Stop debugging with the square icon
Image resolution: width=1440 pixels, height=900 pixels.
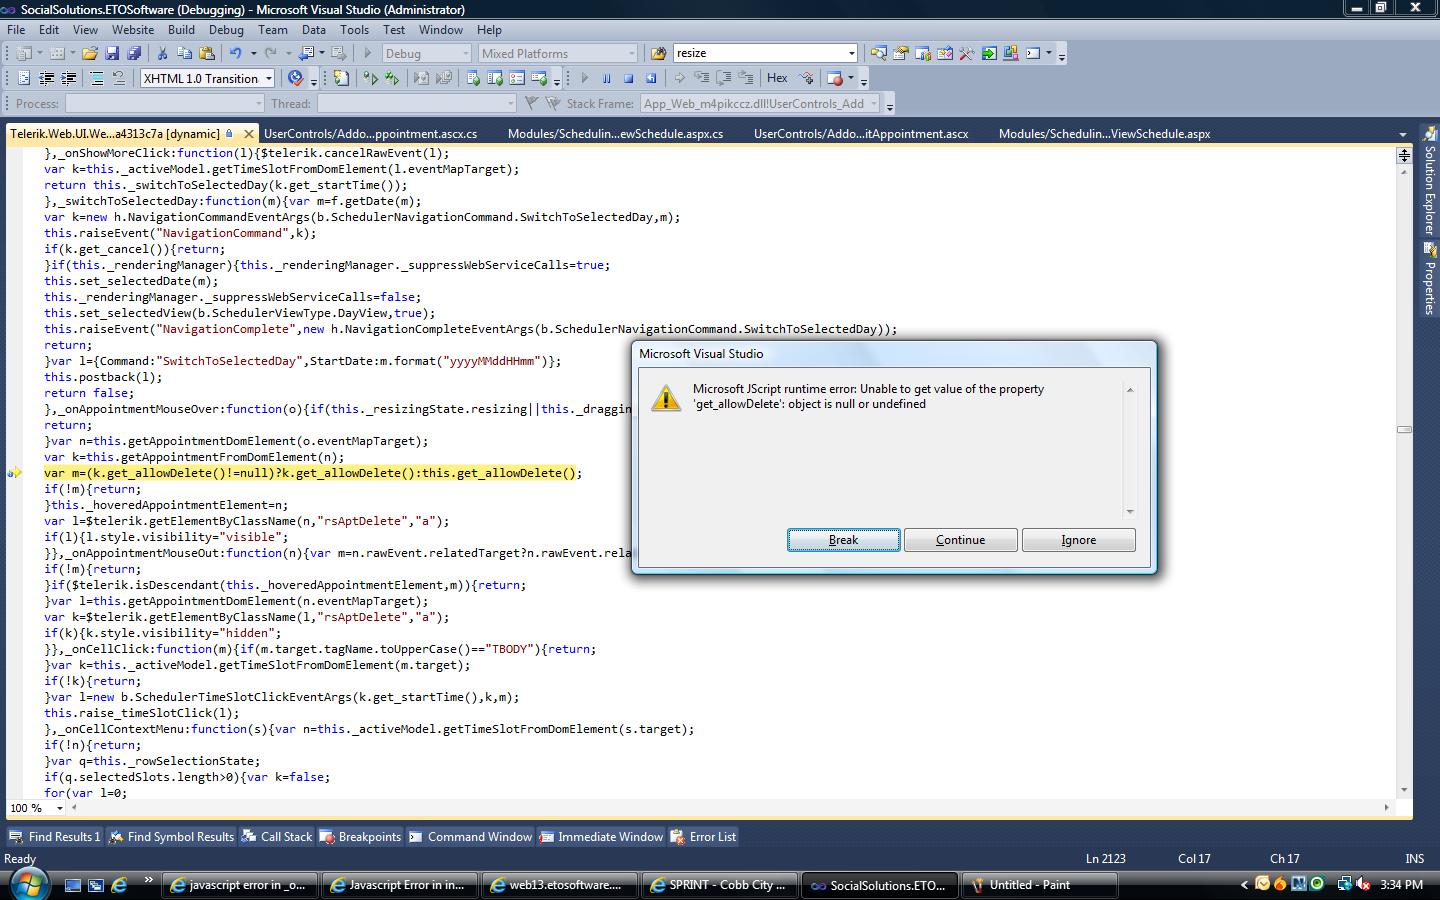pyautogui.click(x=629, y=78)
